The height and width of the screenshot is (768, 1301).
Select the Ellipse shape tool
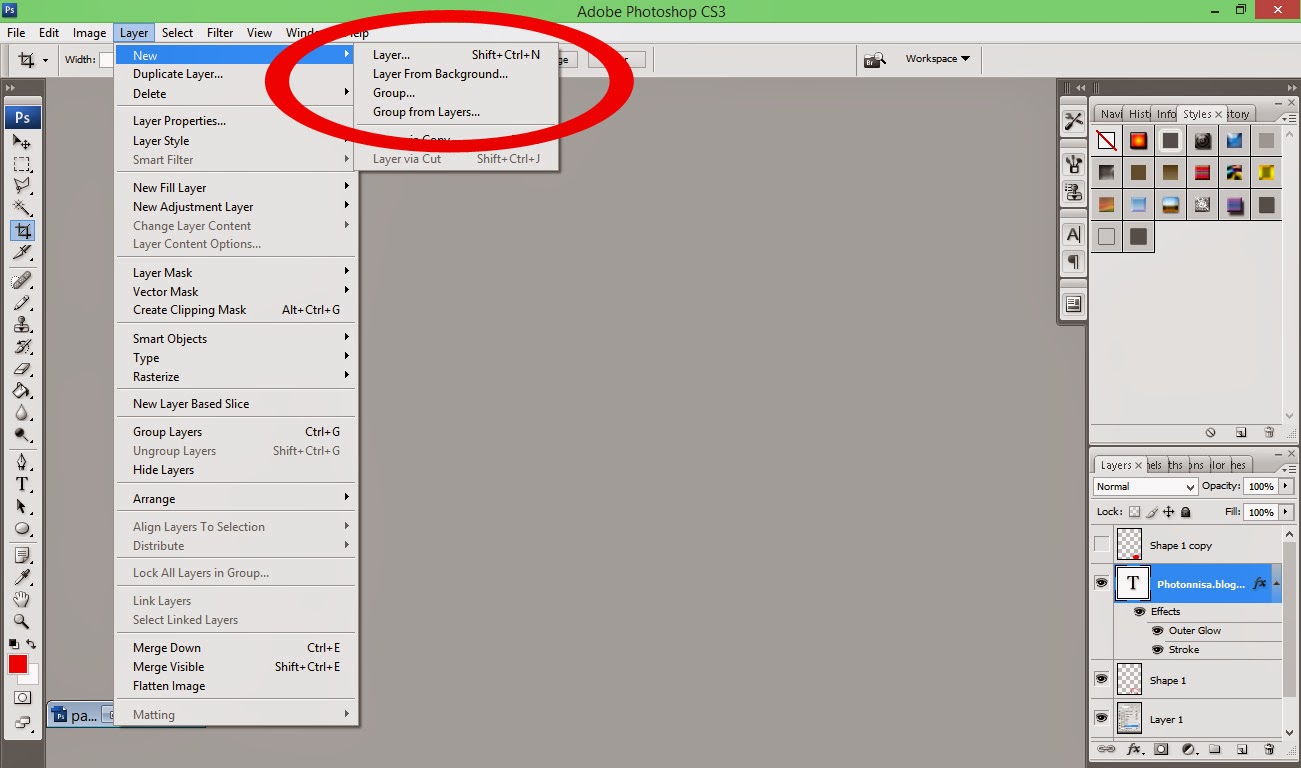[x=22, y=529]
